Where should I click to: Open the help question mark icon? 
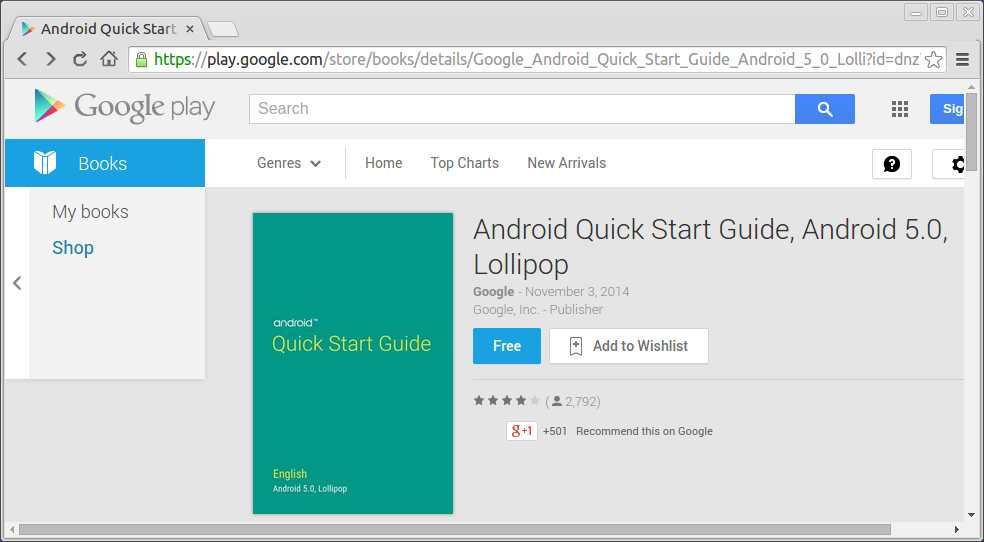pos(892,164)
